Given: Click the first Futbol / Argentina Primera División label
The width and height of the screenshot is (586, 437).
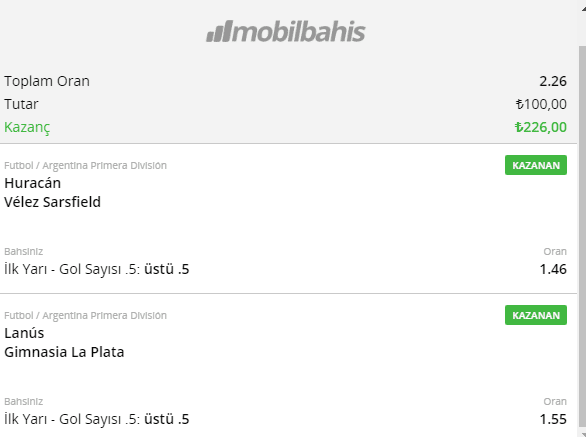Looking at the screenshot, I should click(85, 166).
